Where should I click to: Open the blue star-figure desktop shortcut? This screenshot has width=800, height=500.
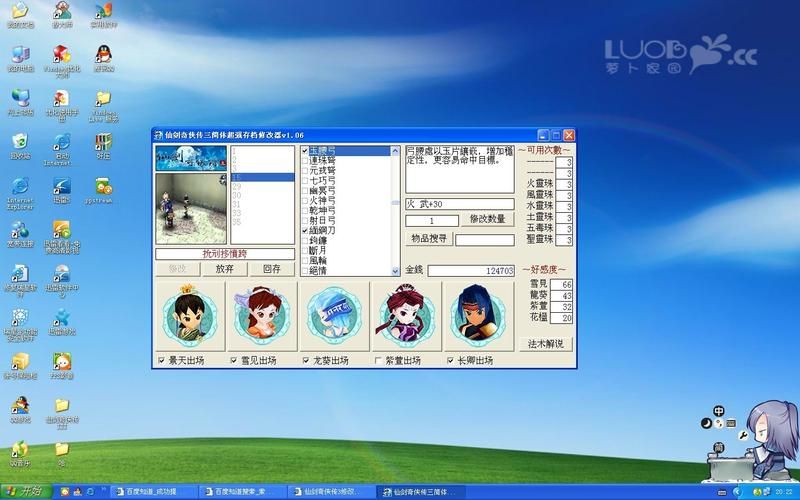pos(62,321)
